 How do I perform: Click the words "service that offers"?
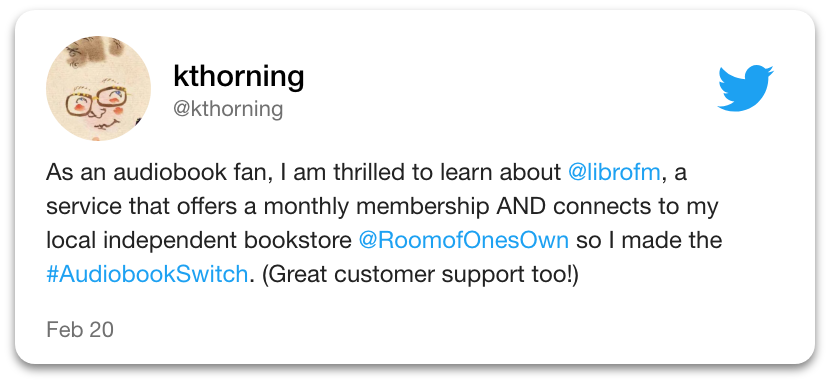coord(141,207)
